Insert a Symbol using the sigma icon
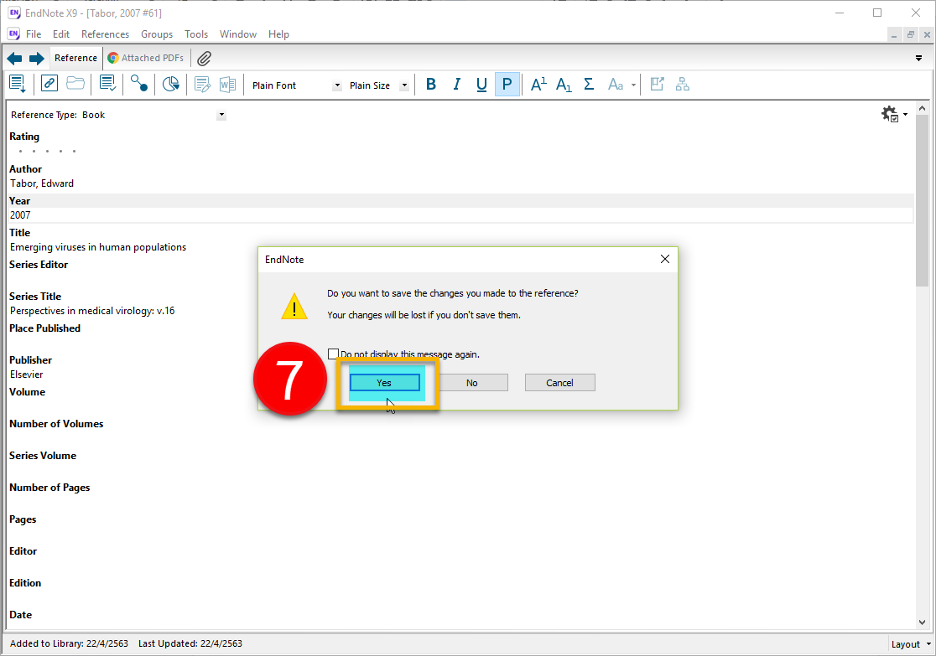 [589, 85]
